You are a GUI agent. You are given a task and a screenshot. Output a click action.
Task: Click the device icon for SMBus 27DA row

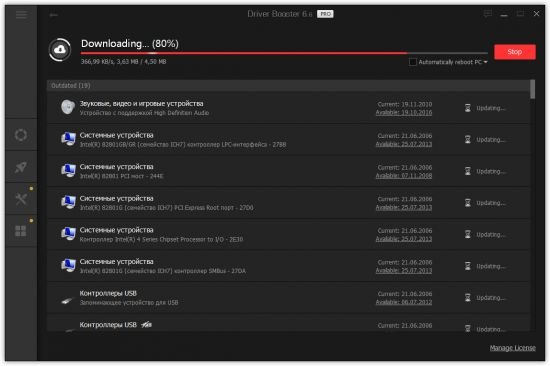68,265
